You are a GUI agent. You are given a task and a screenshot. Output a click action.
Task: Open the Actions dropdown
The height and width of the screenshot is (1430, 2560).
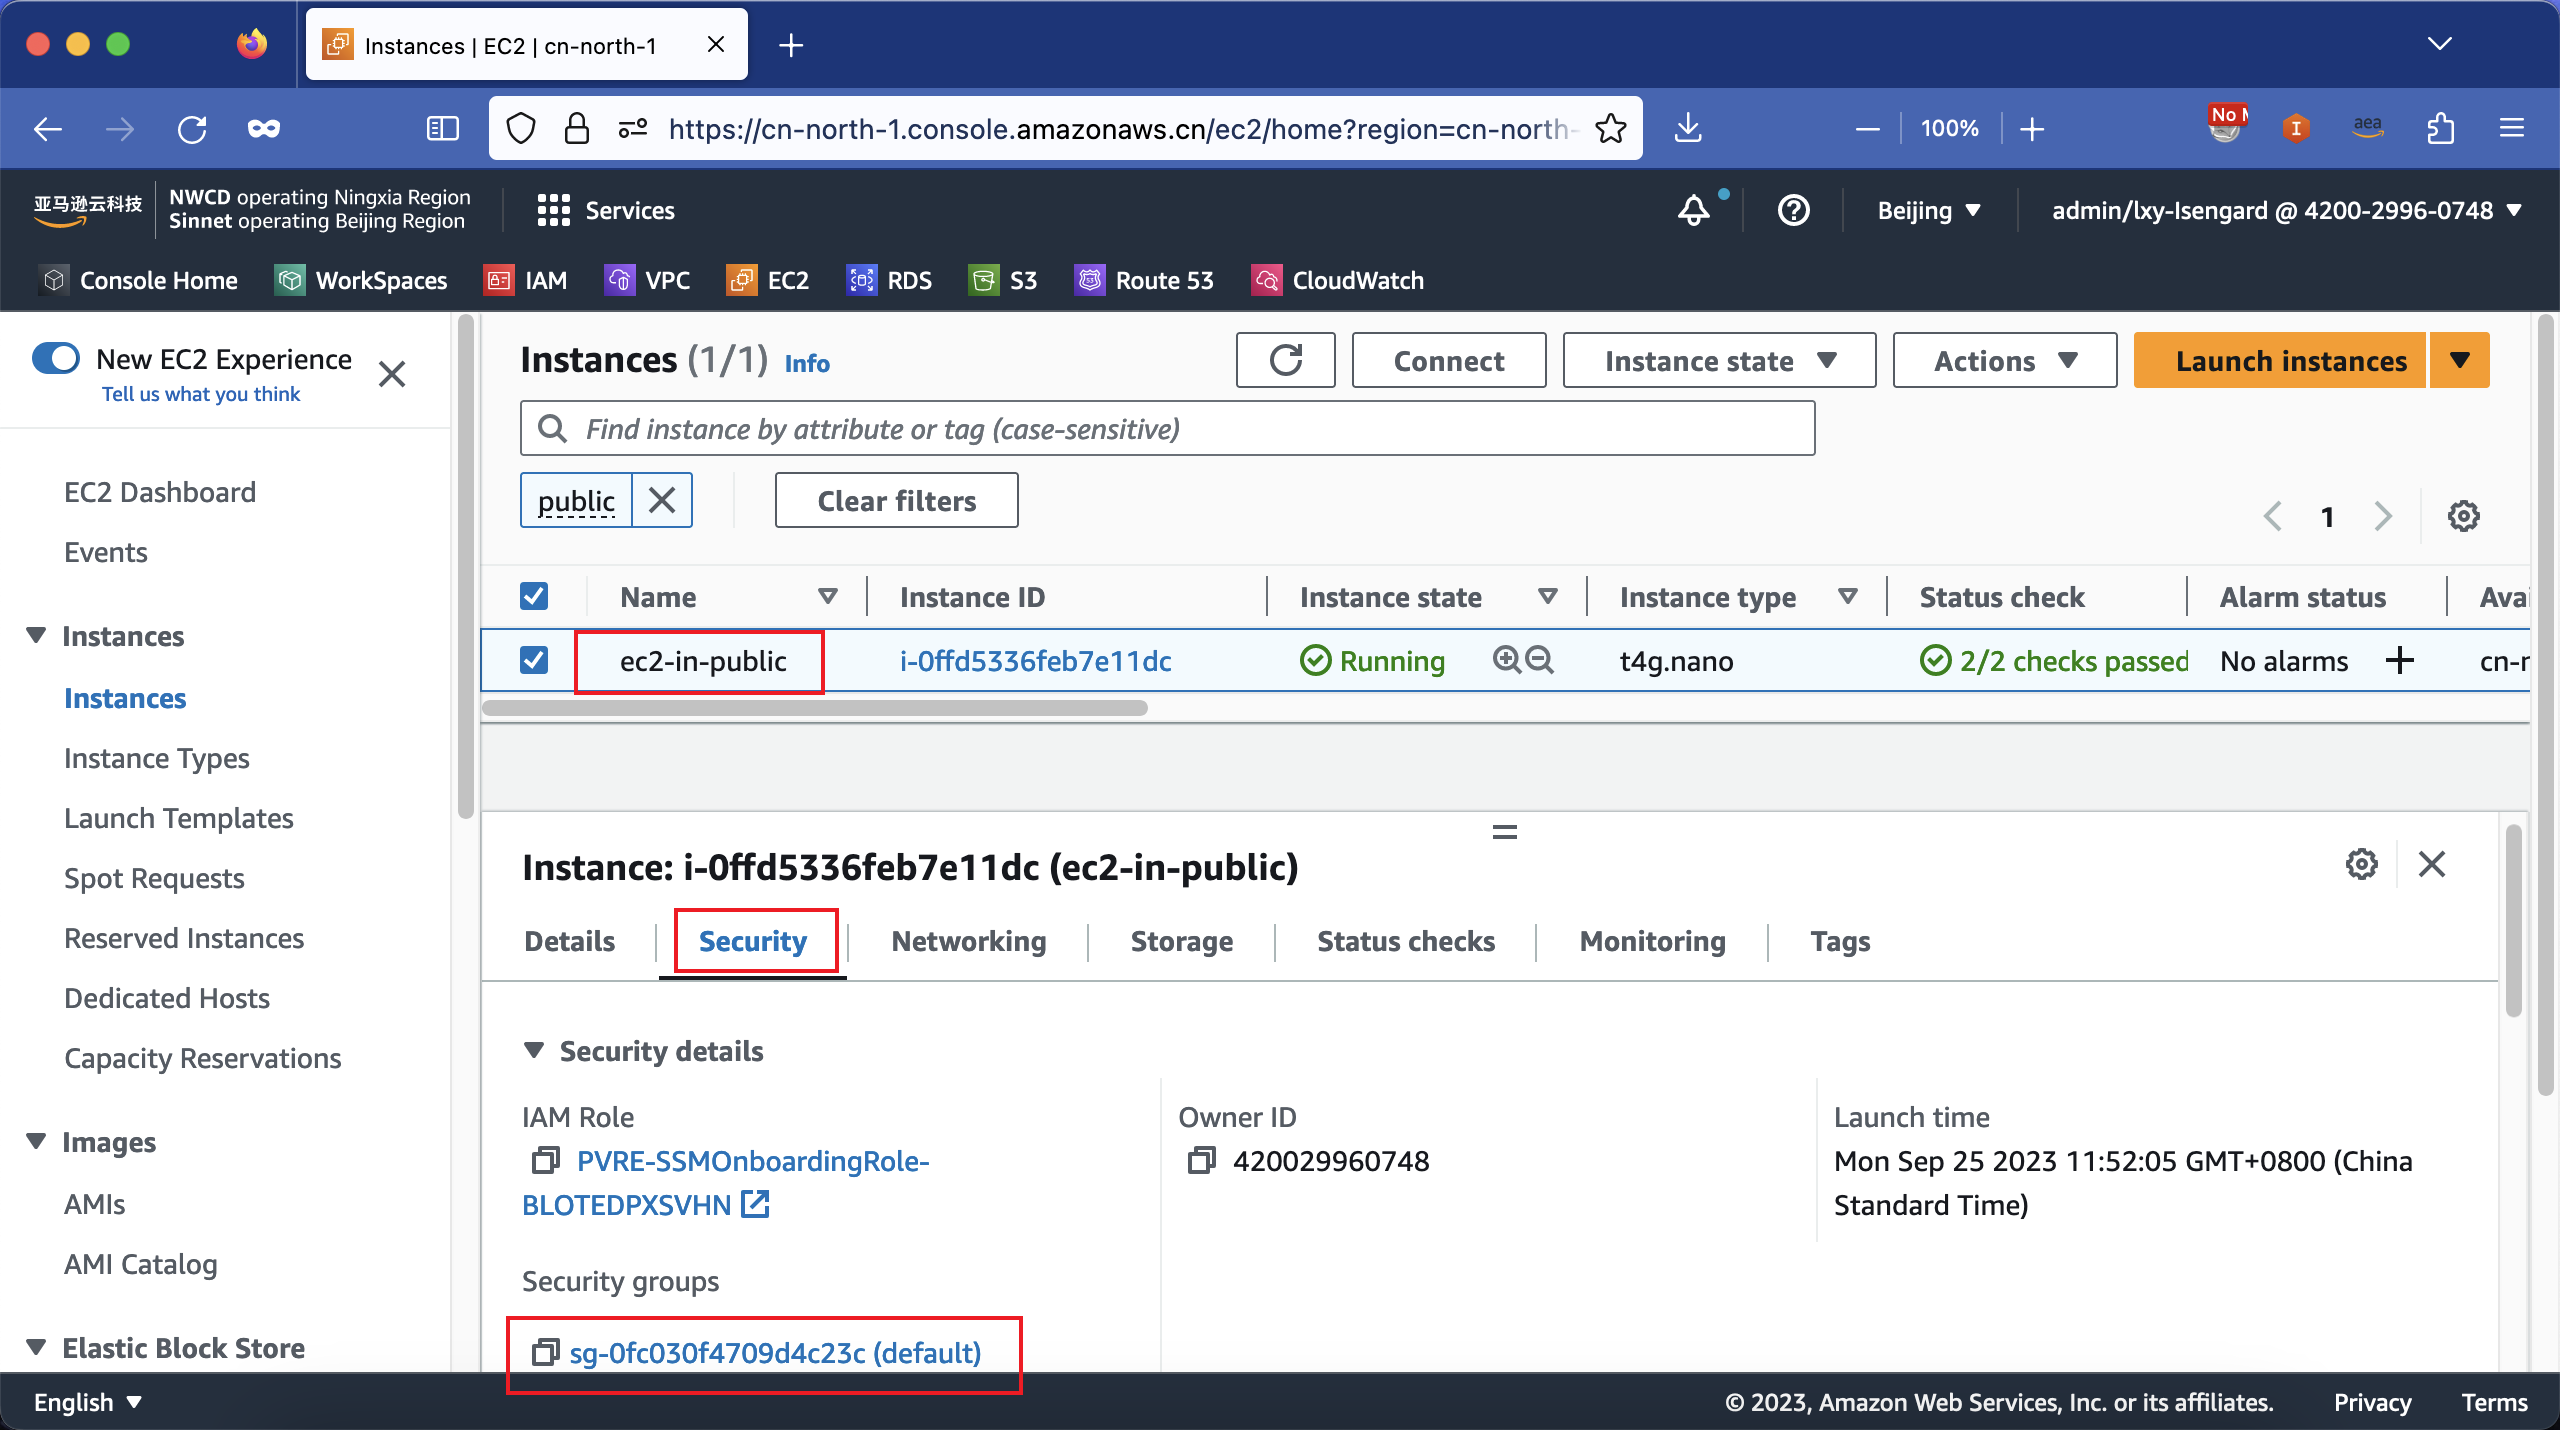coord(2004,360)
